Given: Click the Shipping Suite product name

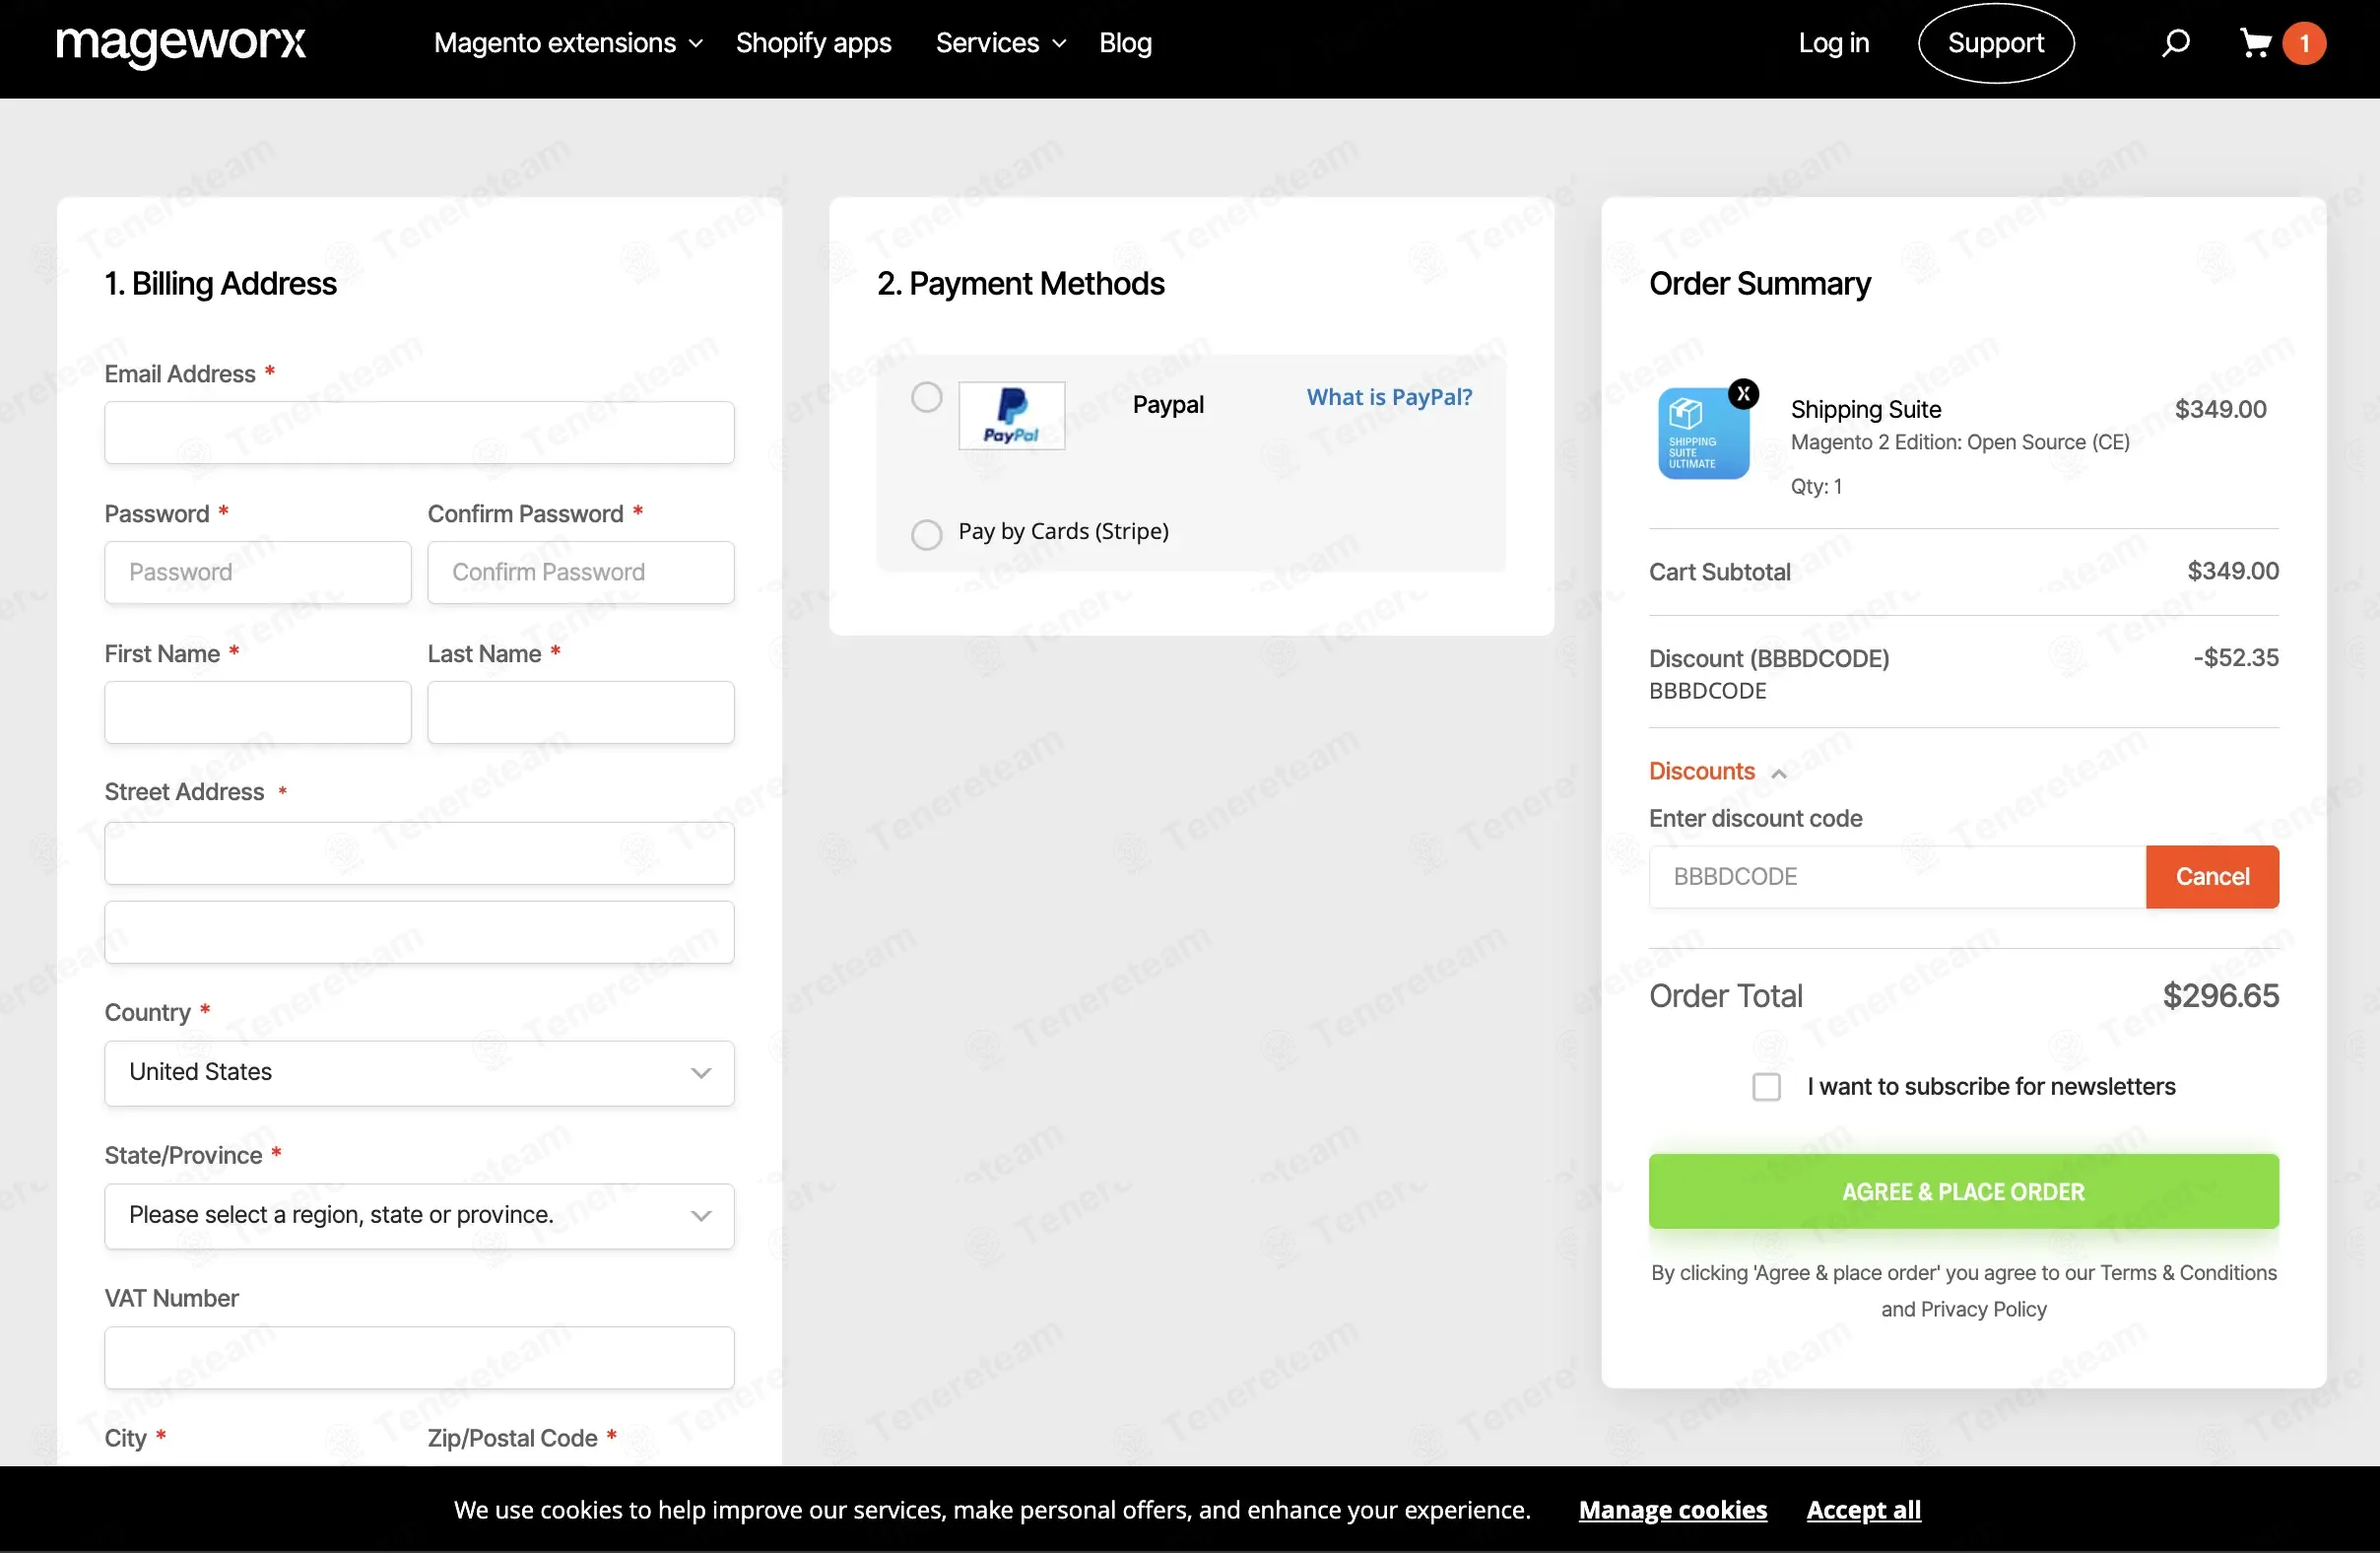Looking at the screenshot, I should click(x=1866, y=409).
